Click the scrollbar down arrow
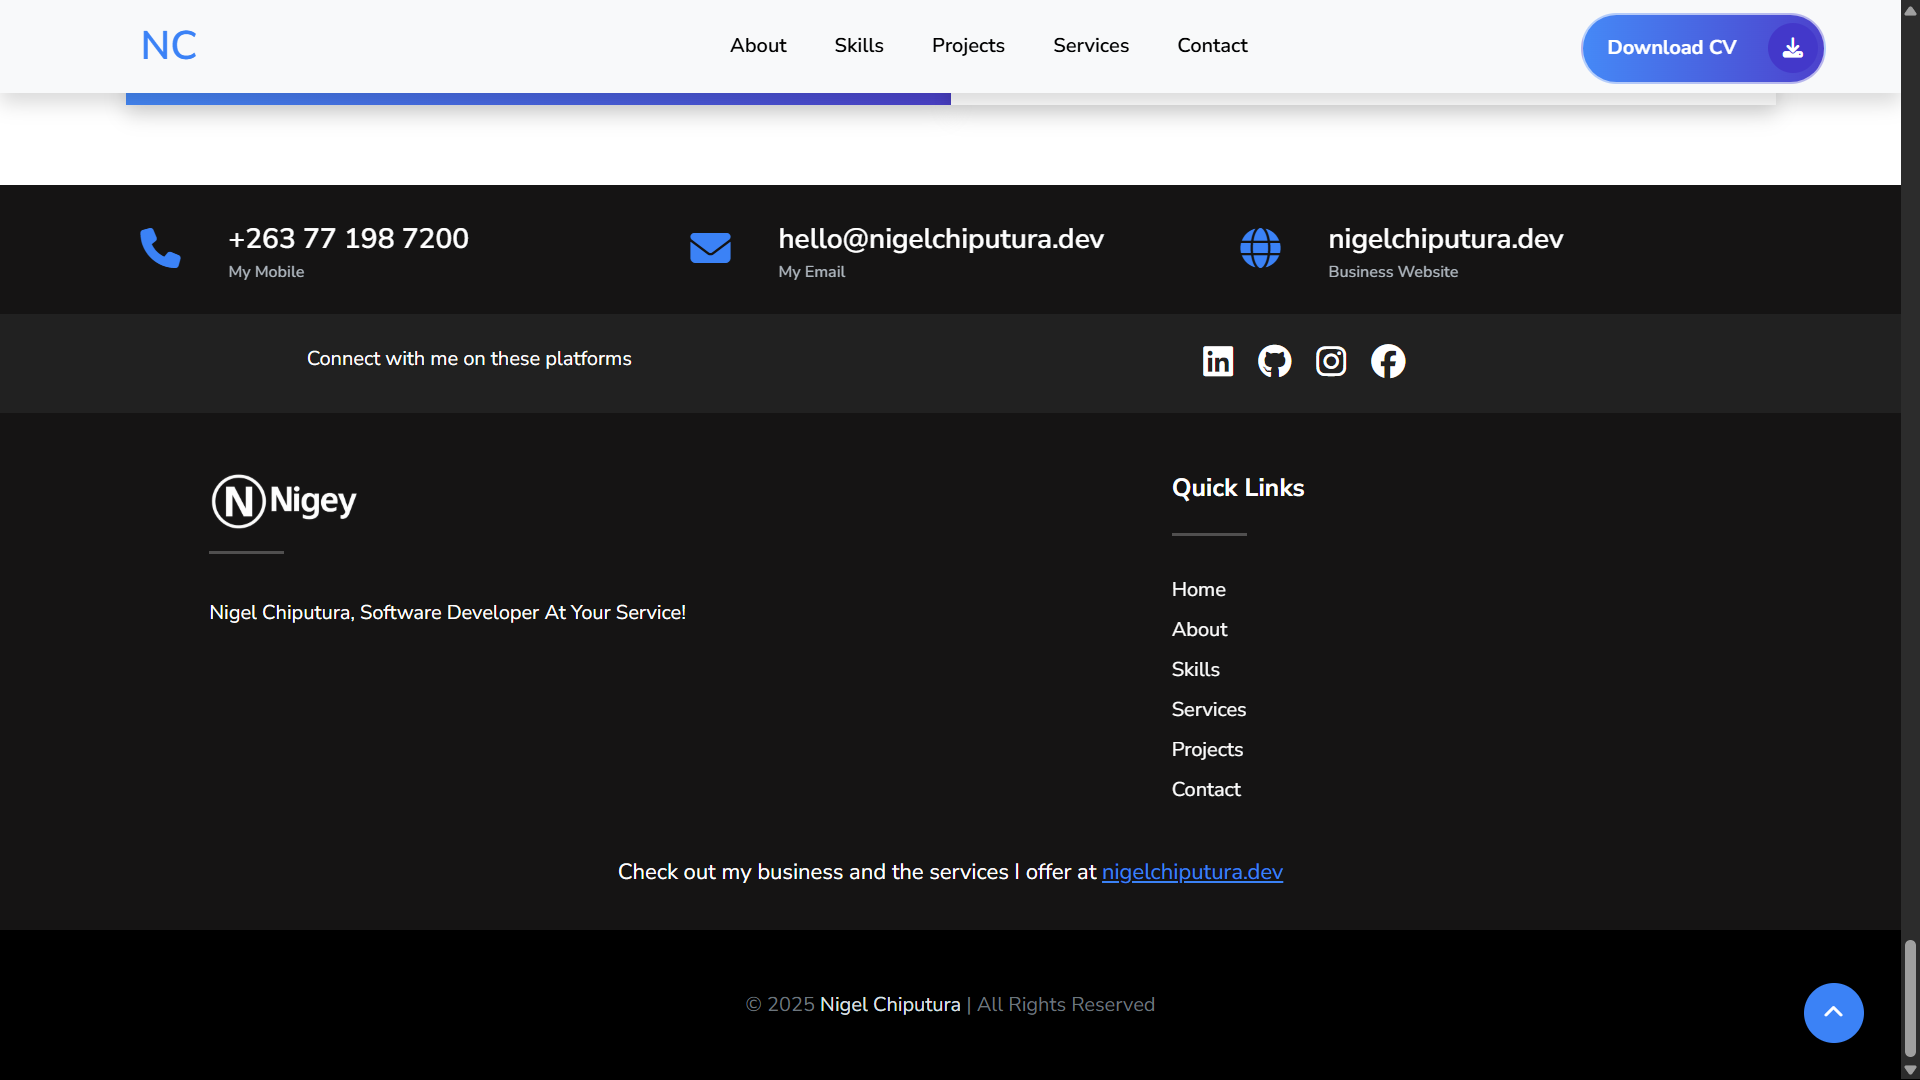Image resolution: width=1920 pixels, height=1080 pixels. [x=1910, y=1070]
